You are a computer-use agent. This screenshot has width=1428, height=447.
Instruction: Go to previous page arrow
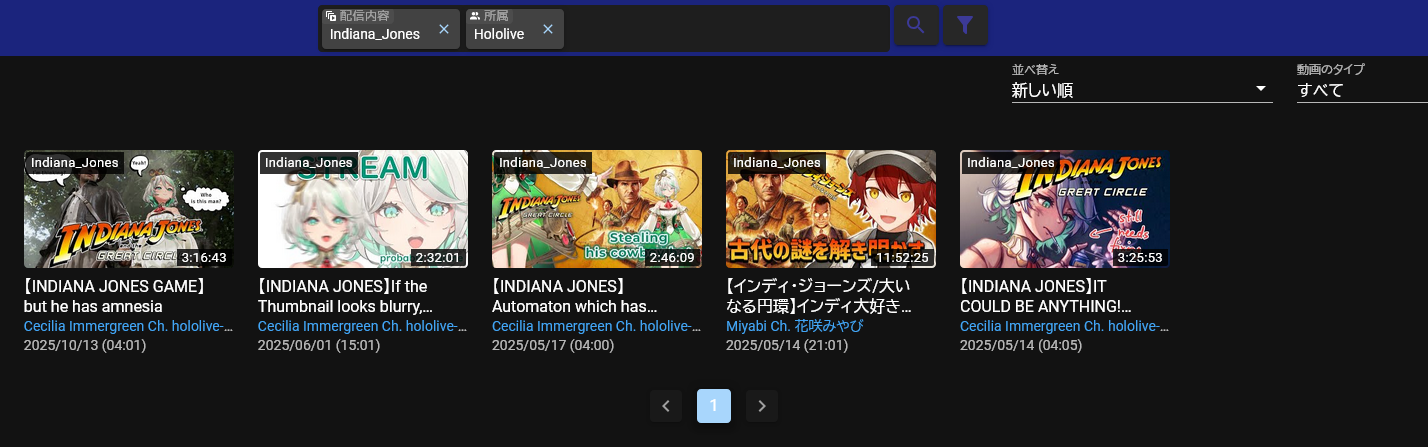pos(665,406)
